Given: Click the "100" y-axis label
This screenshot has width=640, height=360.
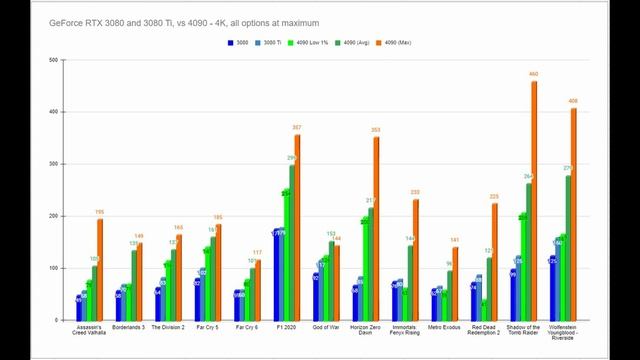Looking at the screenshot, I should coord(53,268).
